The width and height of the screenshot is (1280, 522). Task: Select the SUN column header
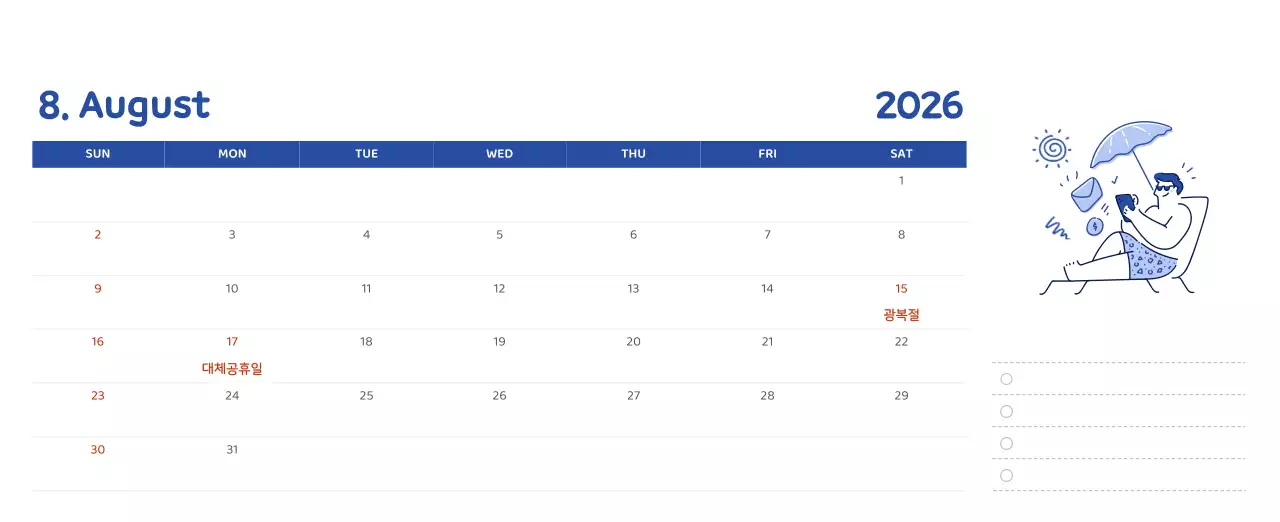coord(98,154)
